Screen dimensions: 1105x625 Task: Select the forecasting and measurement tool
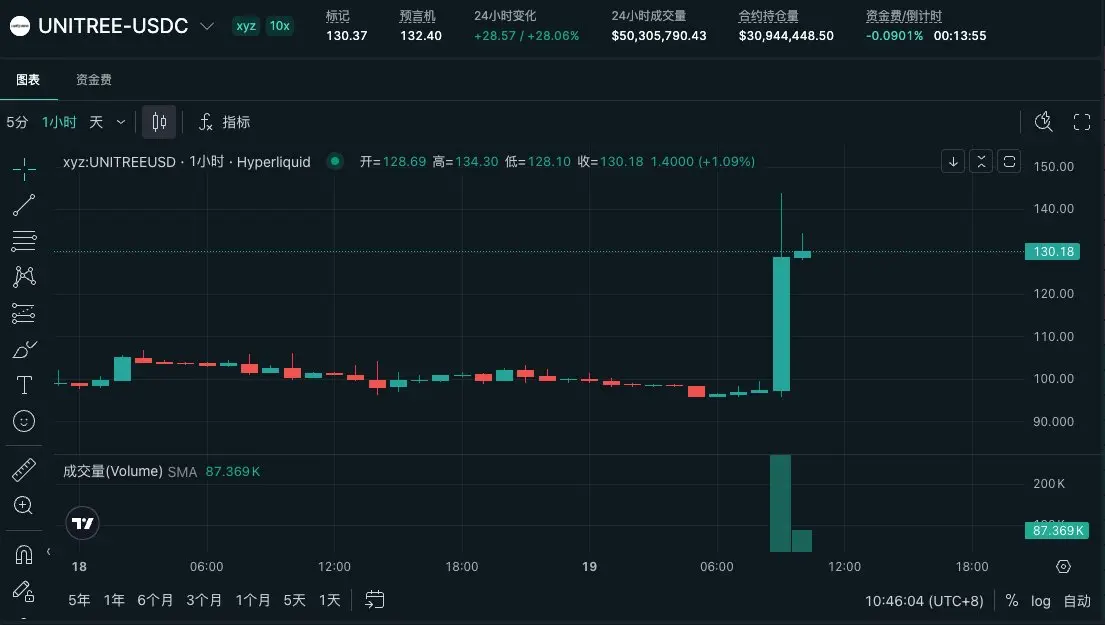coord(24,313)
